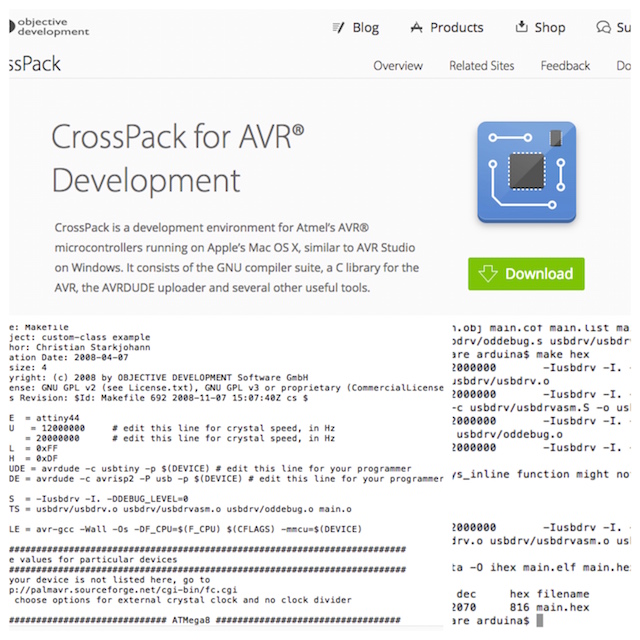Viewport: 640px width, 640px height.
Task: Click the 'attiny44' device line in Makefile
Action: click(x=44, y=418)
